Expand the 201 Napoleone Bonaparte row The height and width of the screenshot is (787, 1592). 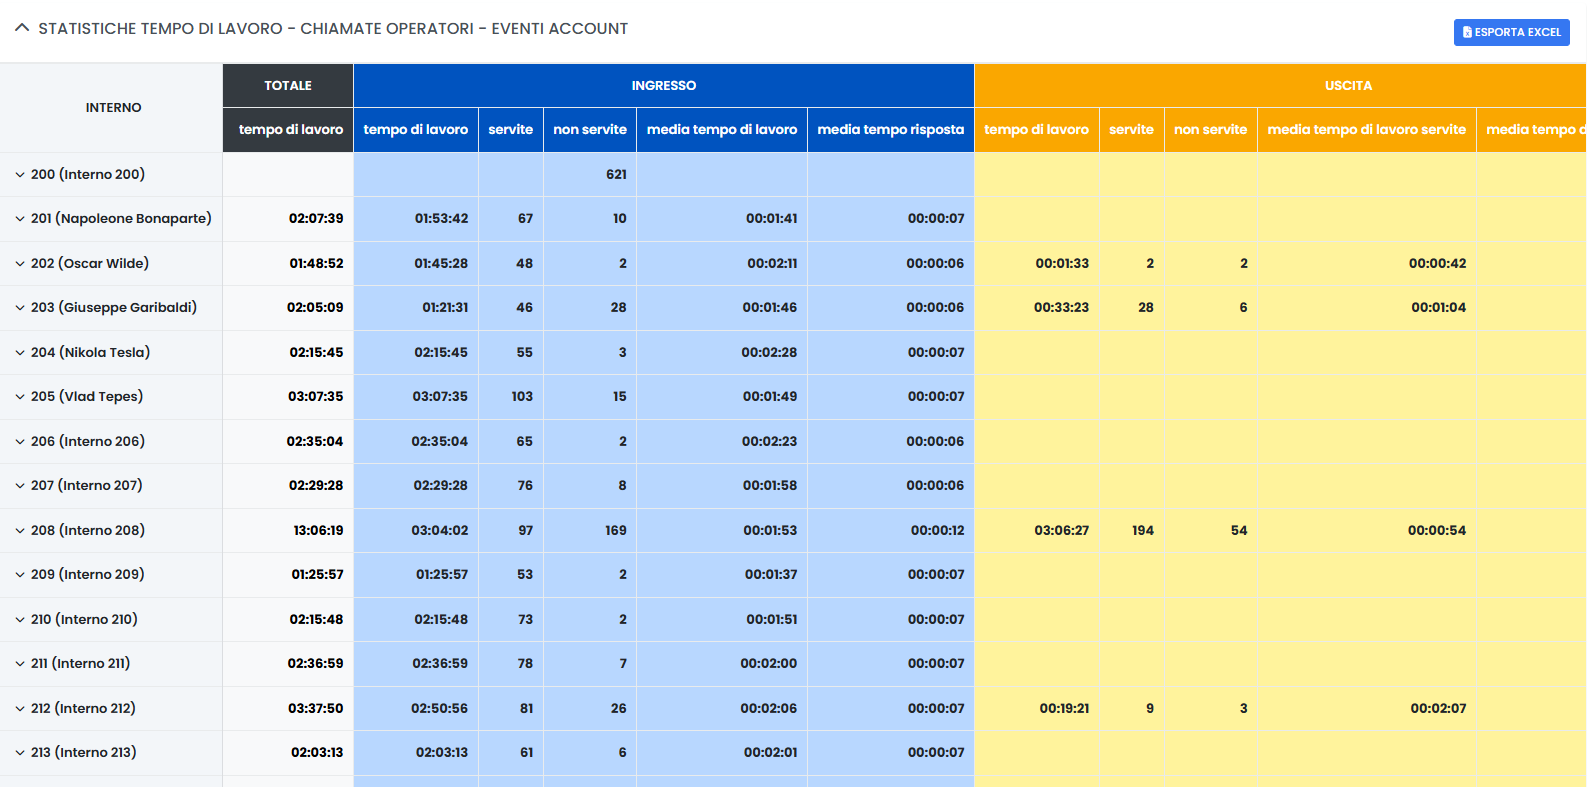(20, 219)
